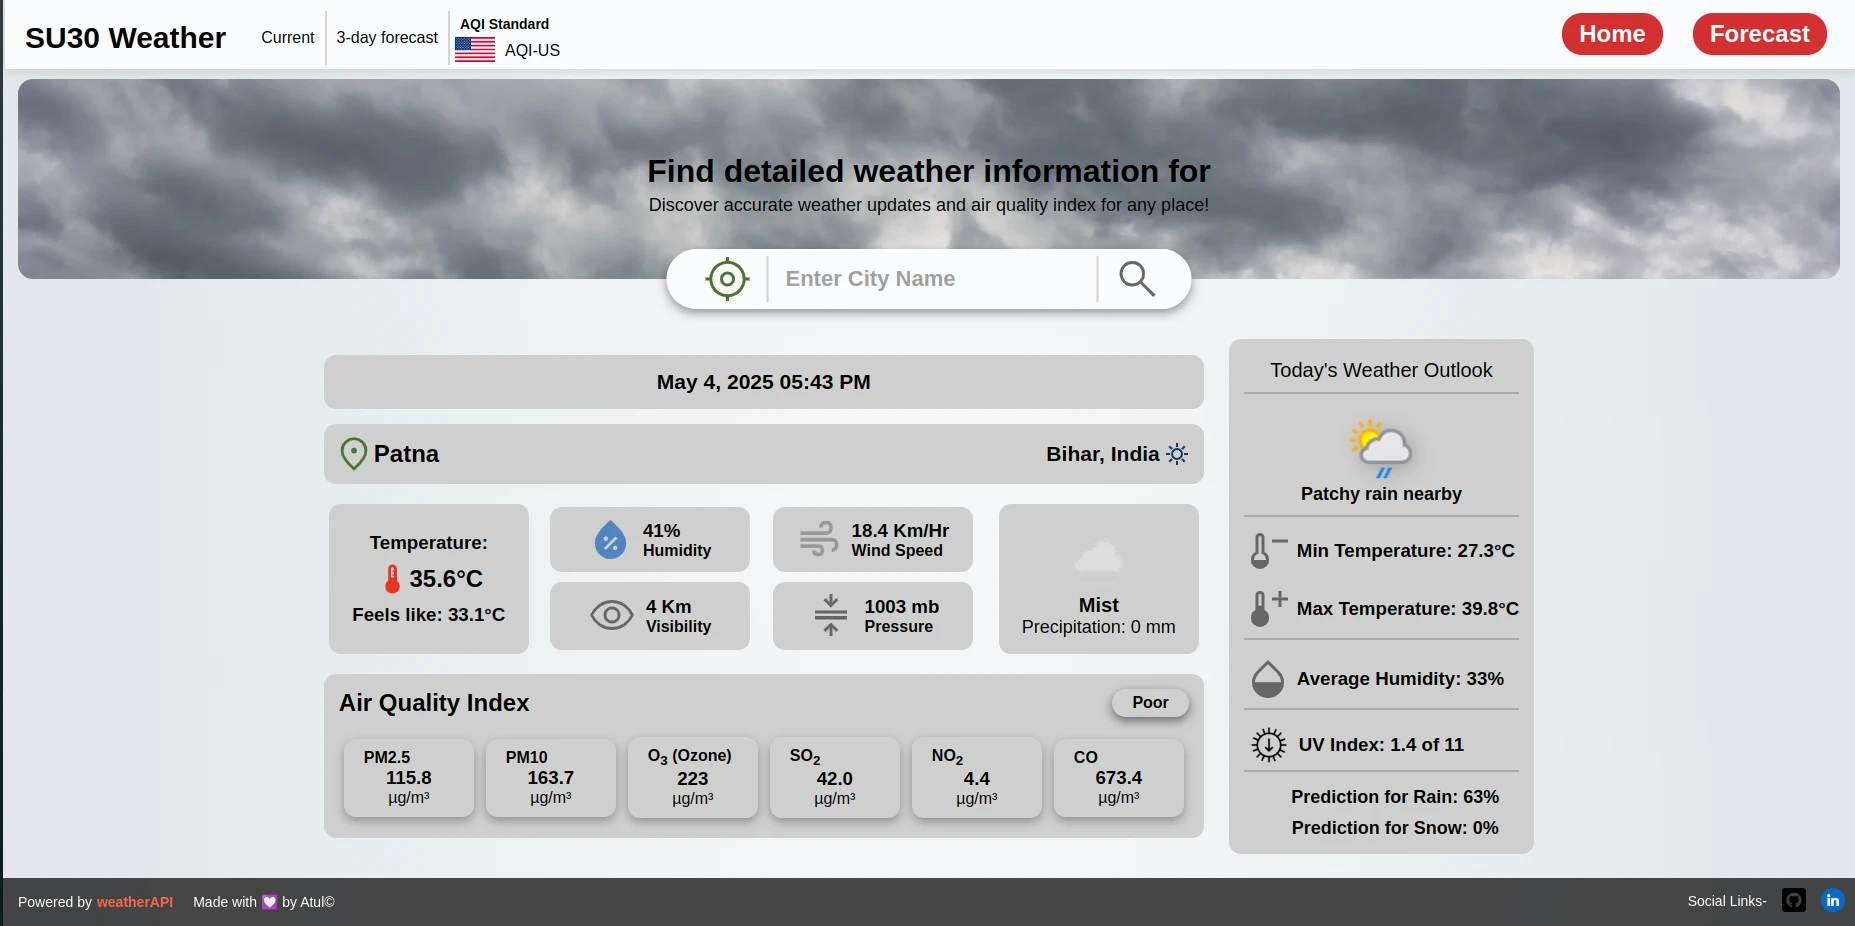
Task: Click Prediction for Rain: 63% text
Action: pos(1395,797)
